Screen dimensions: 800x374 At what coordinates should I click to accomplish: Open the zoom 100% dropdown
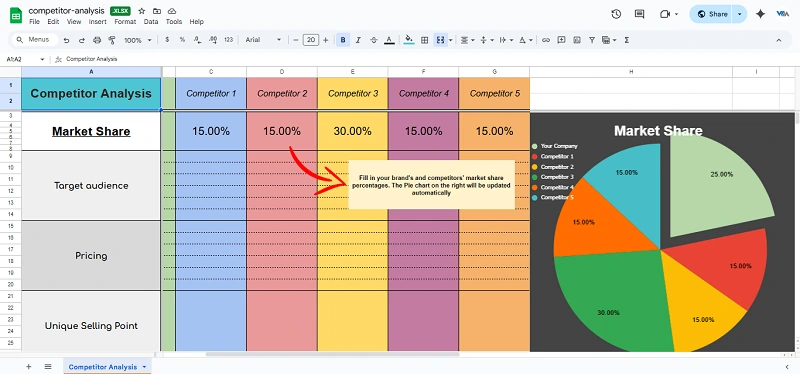point(138,40)
